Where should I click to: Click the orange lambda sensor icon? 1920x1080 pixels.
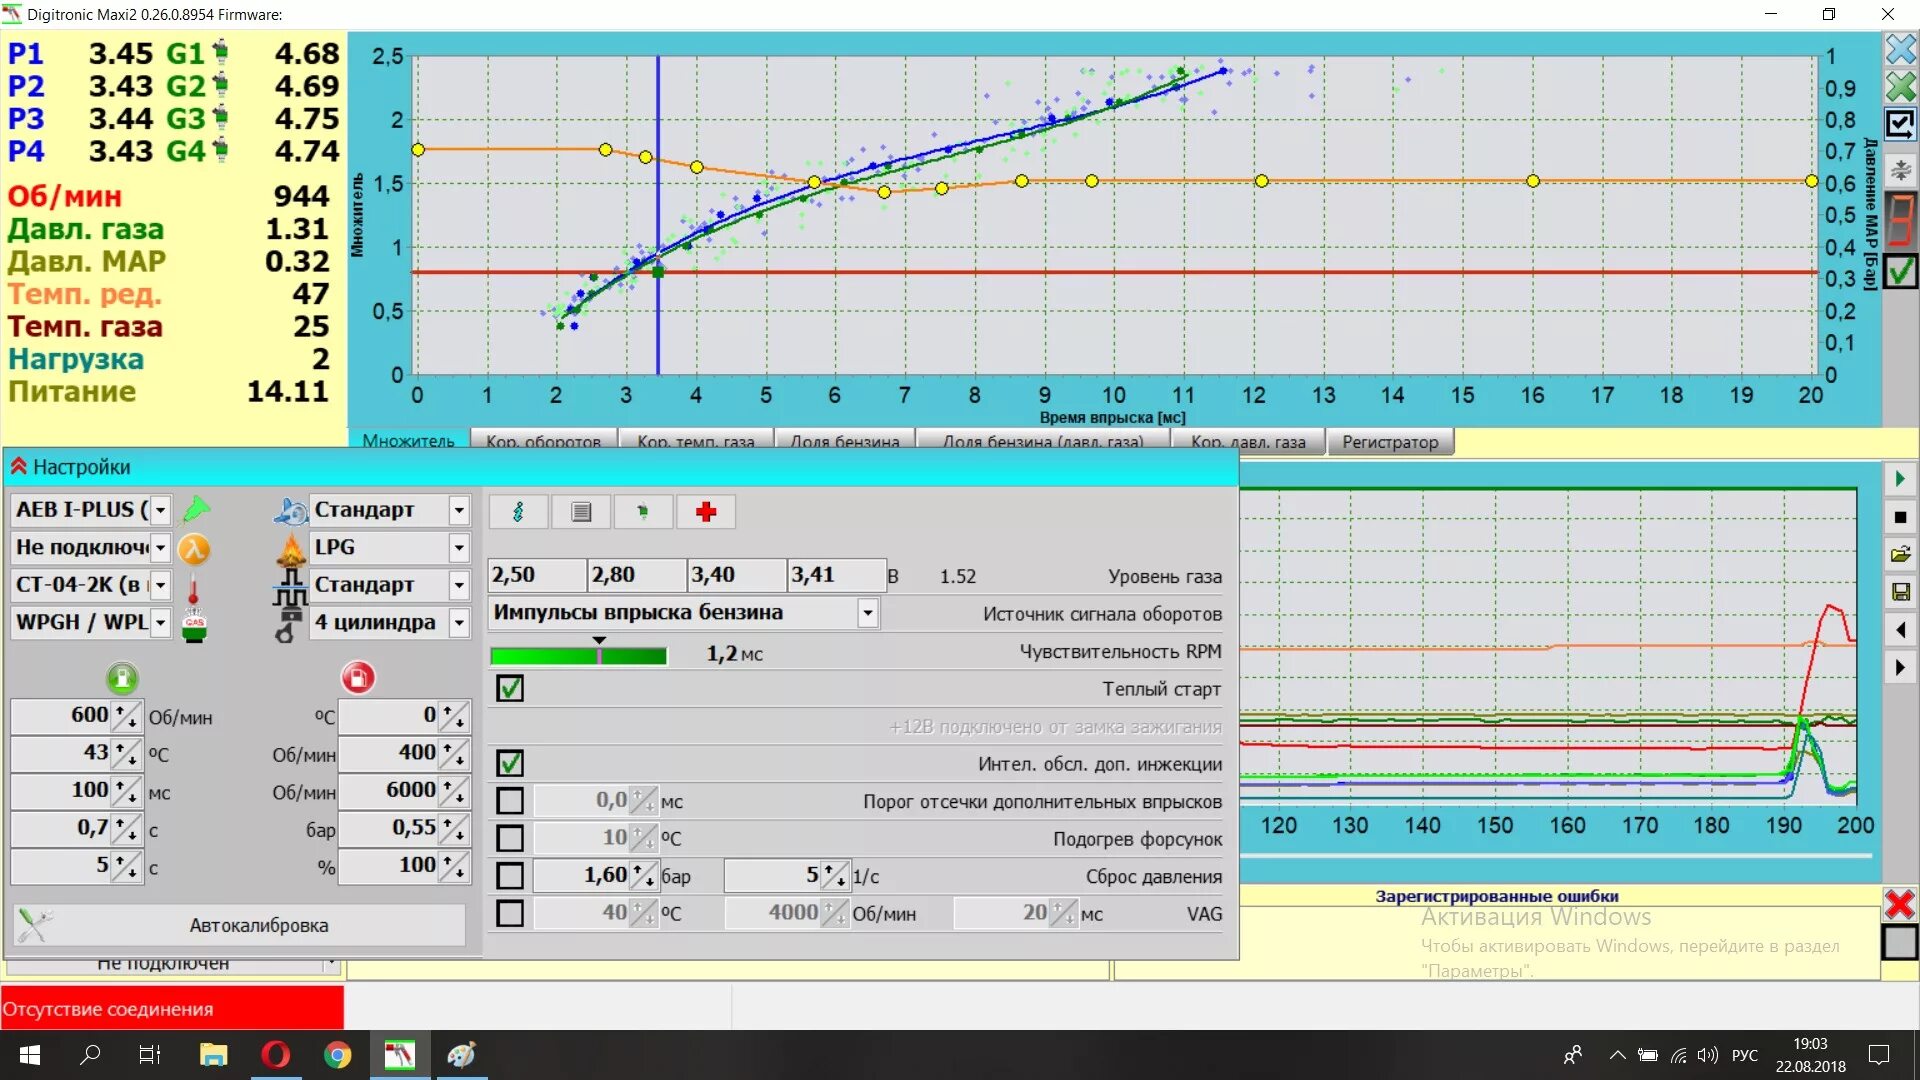point(194,548)
